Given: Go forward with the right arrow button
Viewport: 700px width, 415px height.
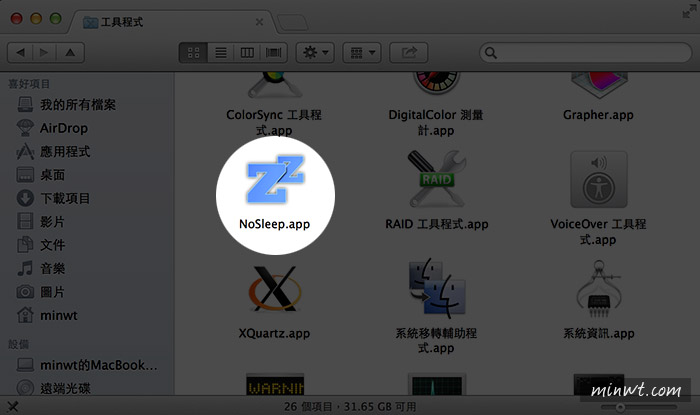Looking at the screenshot, I should click(x=44, y=53).
